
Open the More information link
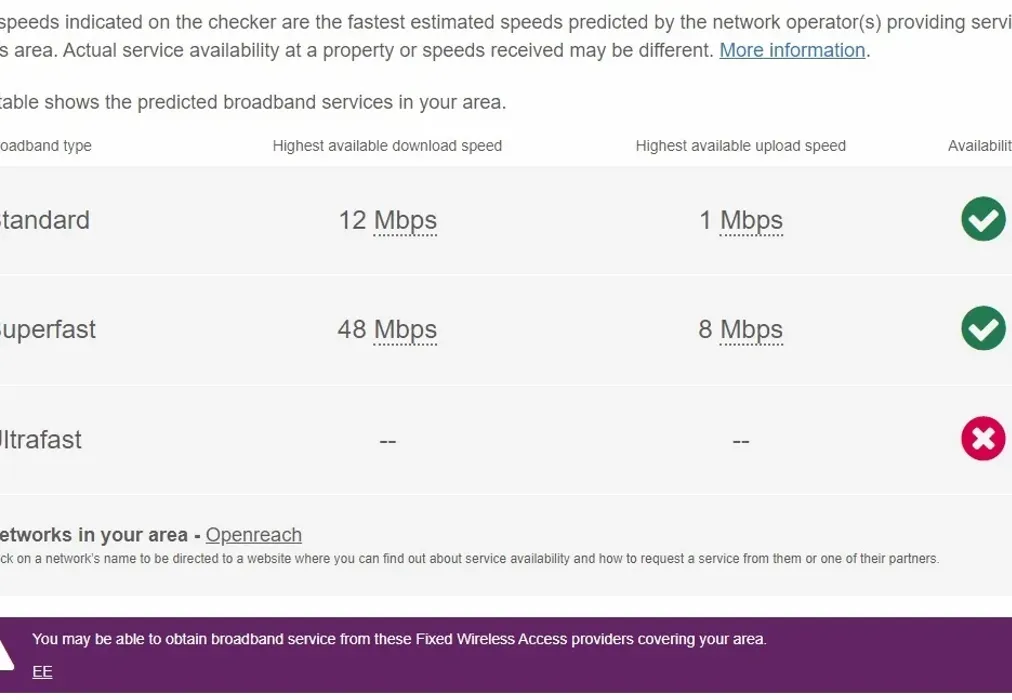(x=792, y=50)
